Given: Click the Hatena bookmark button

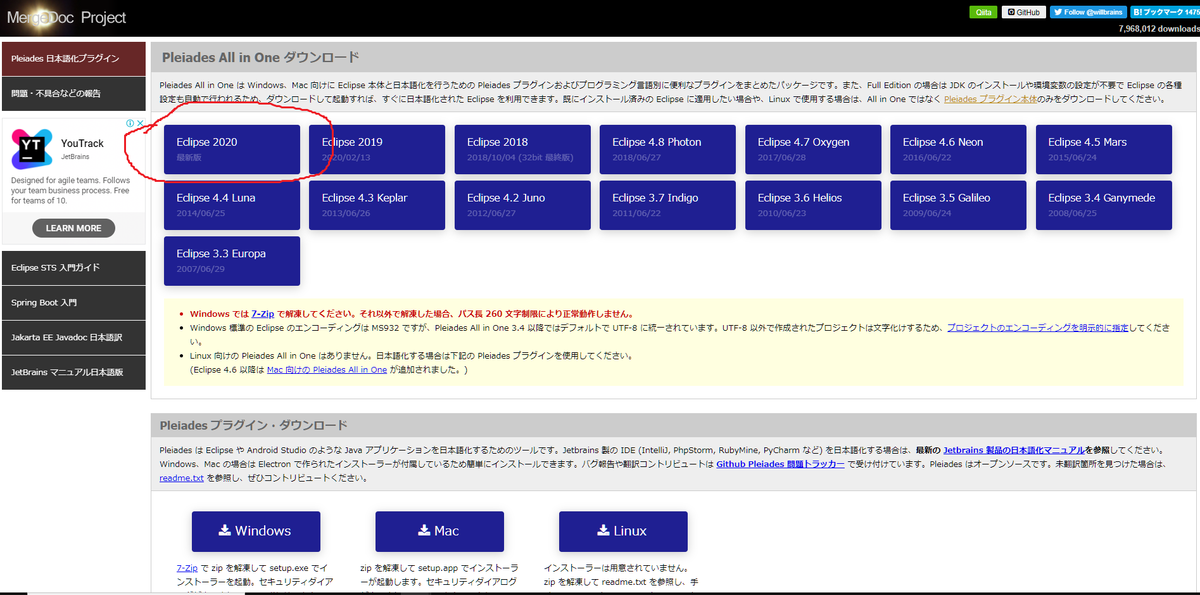Looking at the screenshot, I should tap(1164, 12).
